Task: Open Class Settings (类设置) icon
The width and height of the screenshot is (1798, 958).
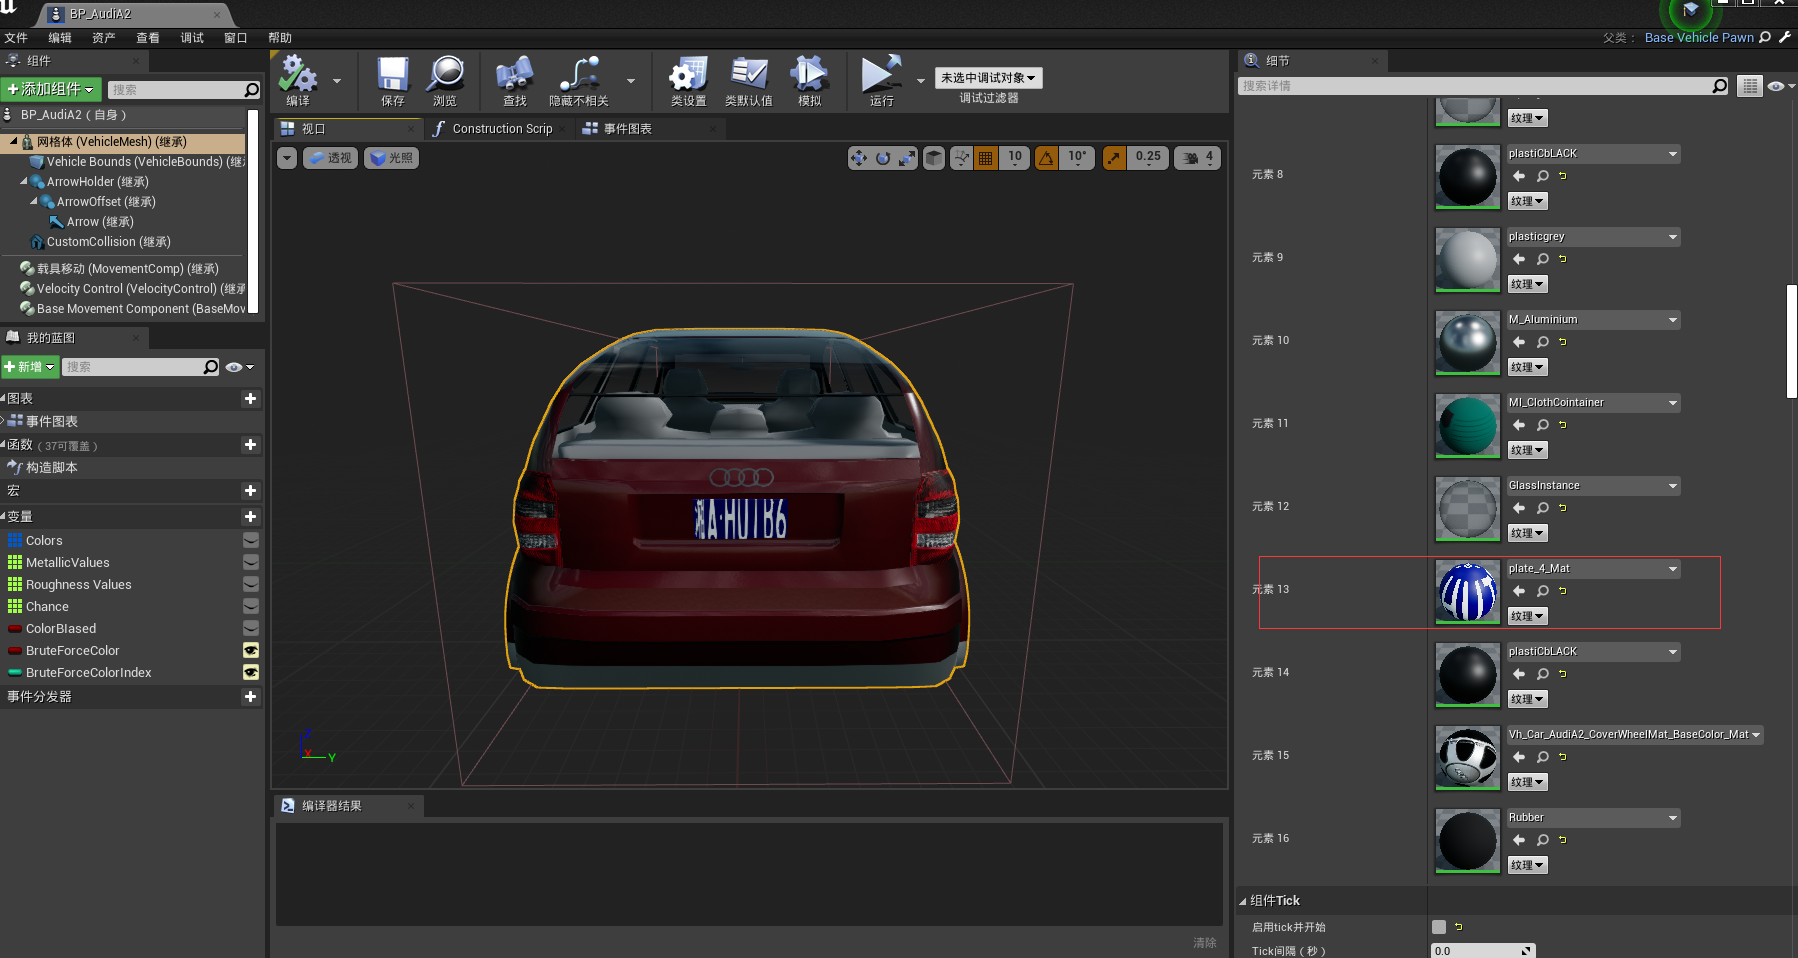Action: click(x=688, y=76)
